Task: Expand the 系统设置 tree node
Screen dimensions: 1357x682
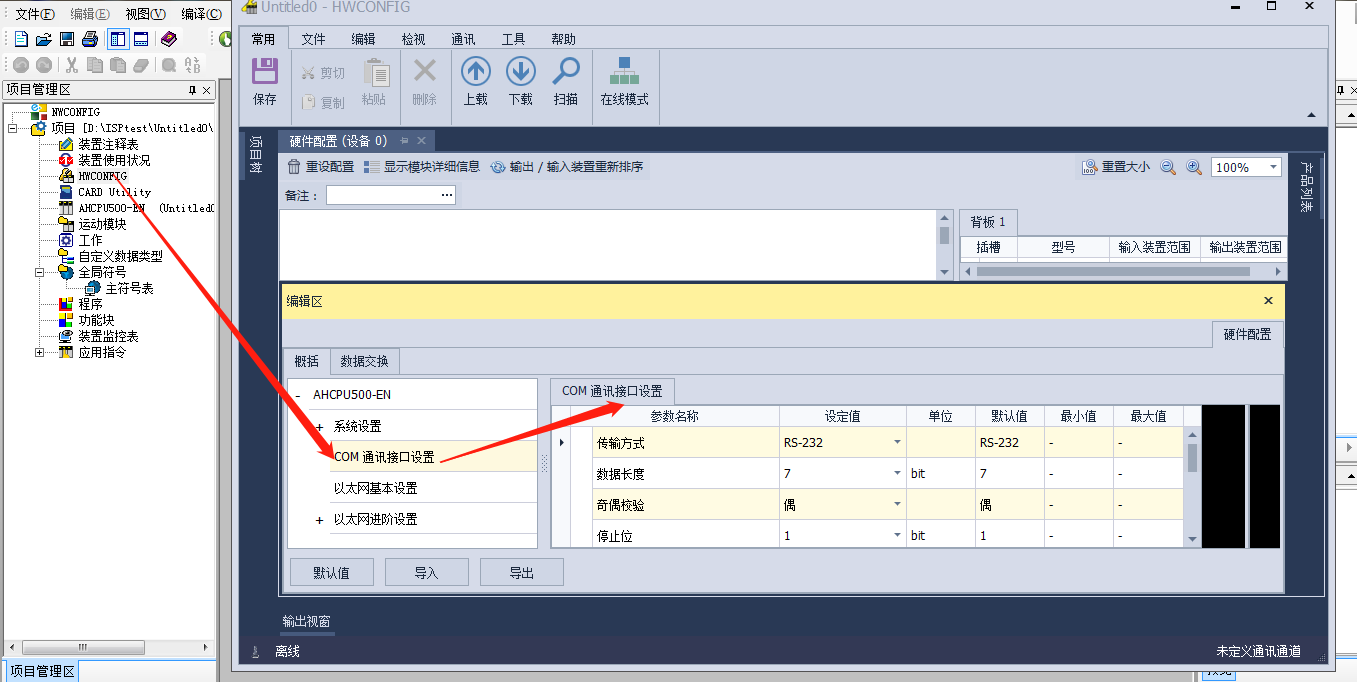Action: click(x=319, y=427)
